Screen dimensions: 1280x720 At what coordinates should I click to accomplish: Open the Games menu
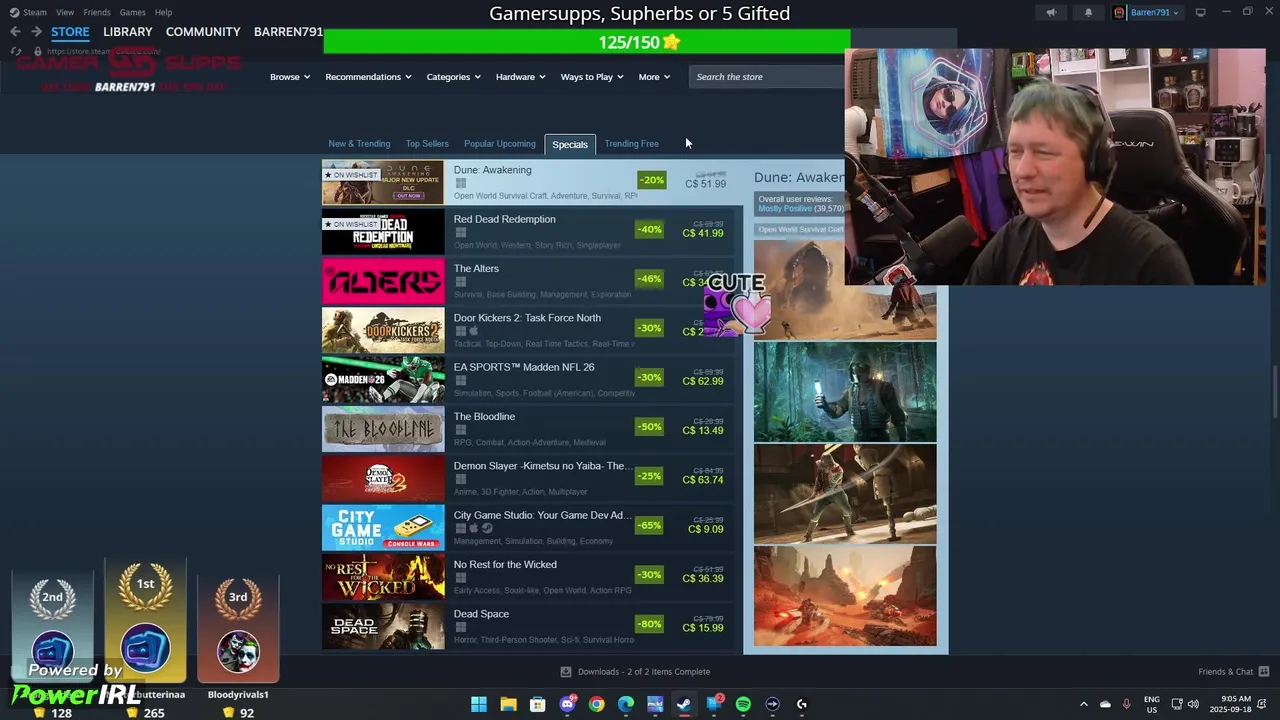tap(132, 12)
